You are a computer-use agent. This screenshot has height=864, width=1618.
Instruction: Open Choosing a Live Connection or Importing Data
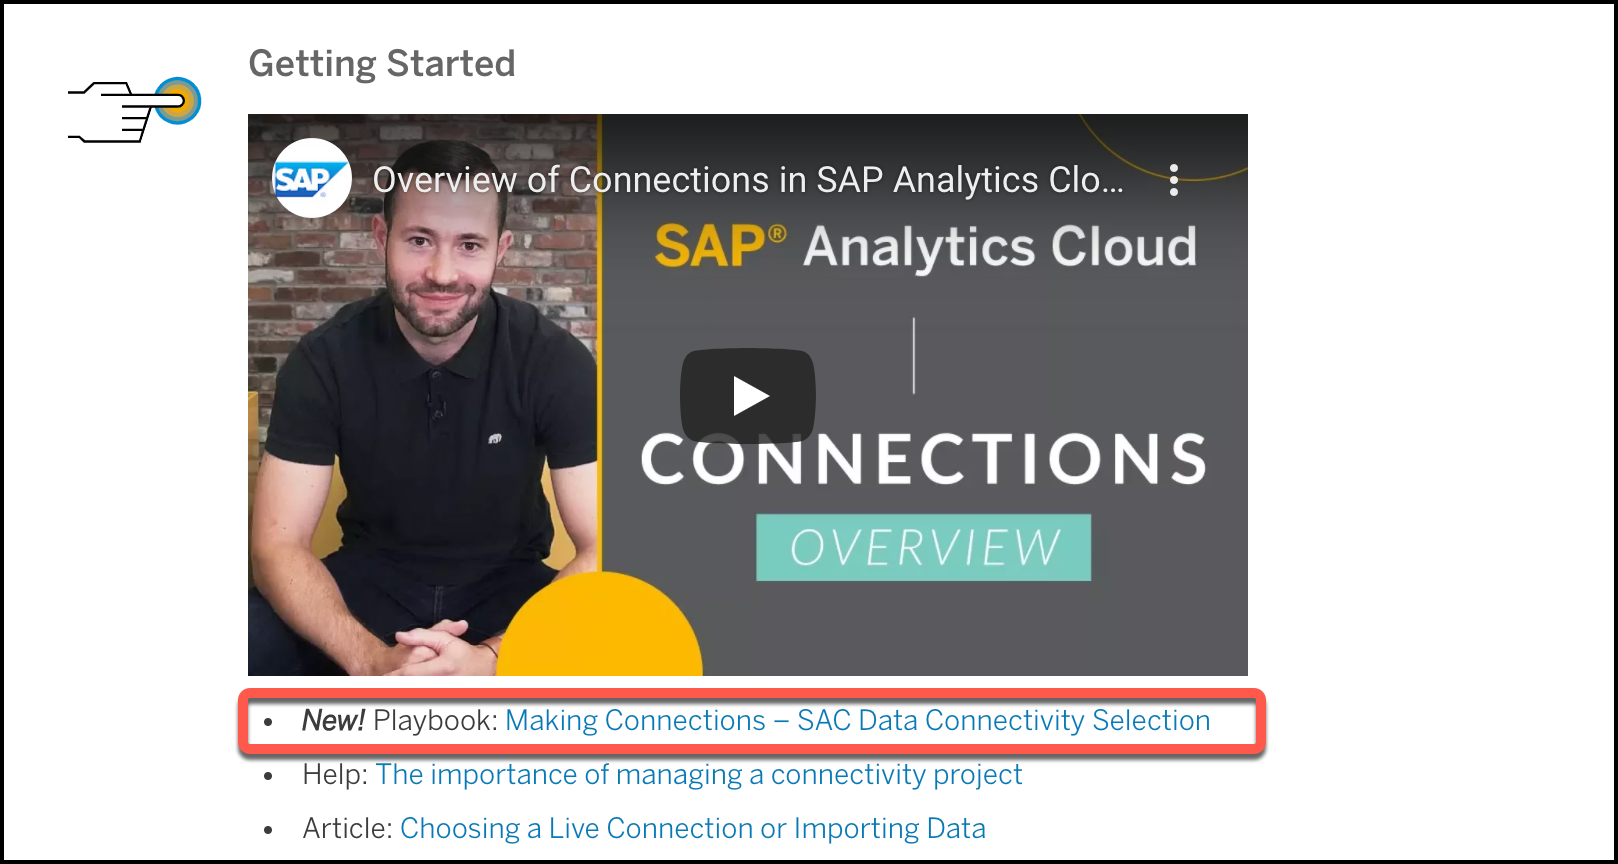pyautogui.click(x=692, y=828)
